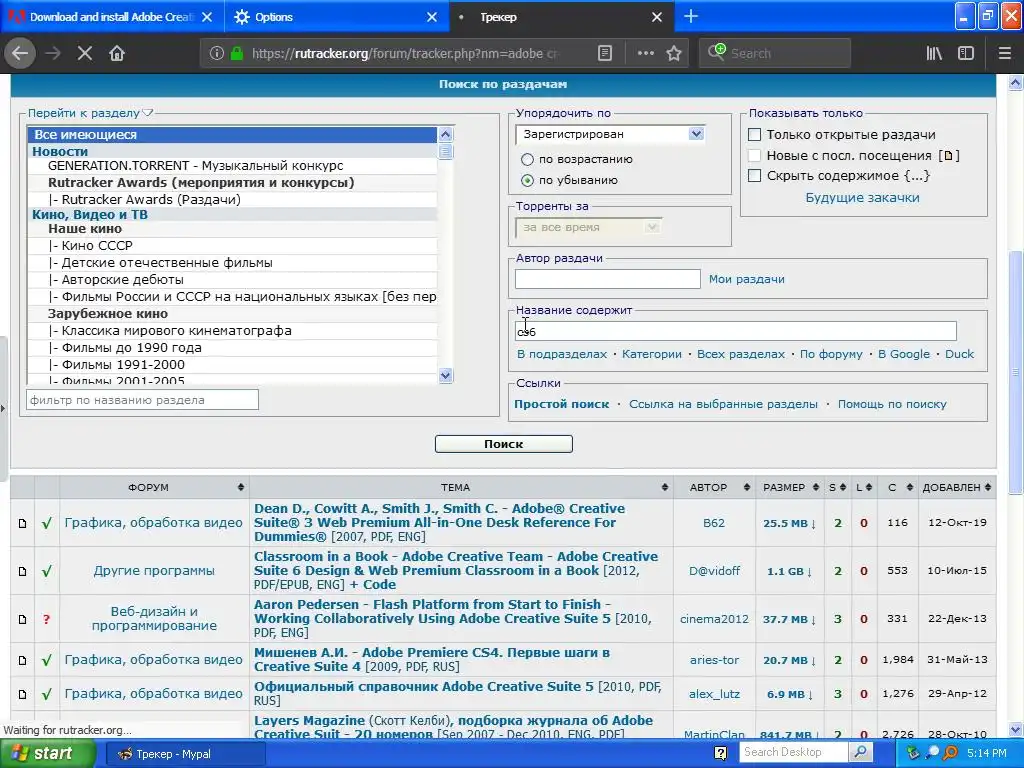Viewport: 1024px width, 768px height.
Task: Close the Options tab
Action: tap(432, 18)
